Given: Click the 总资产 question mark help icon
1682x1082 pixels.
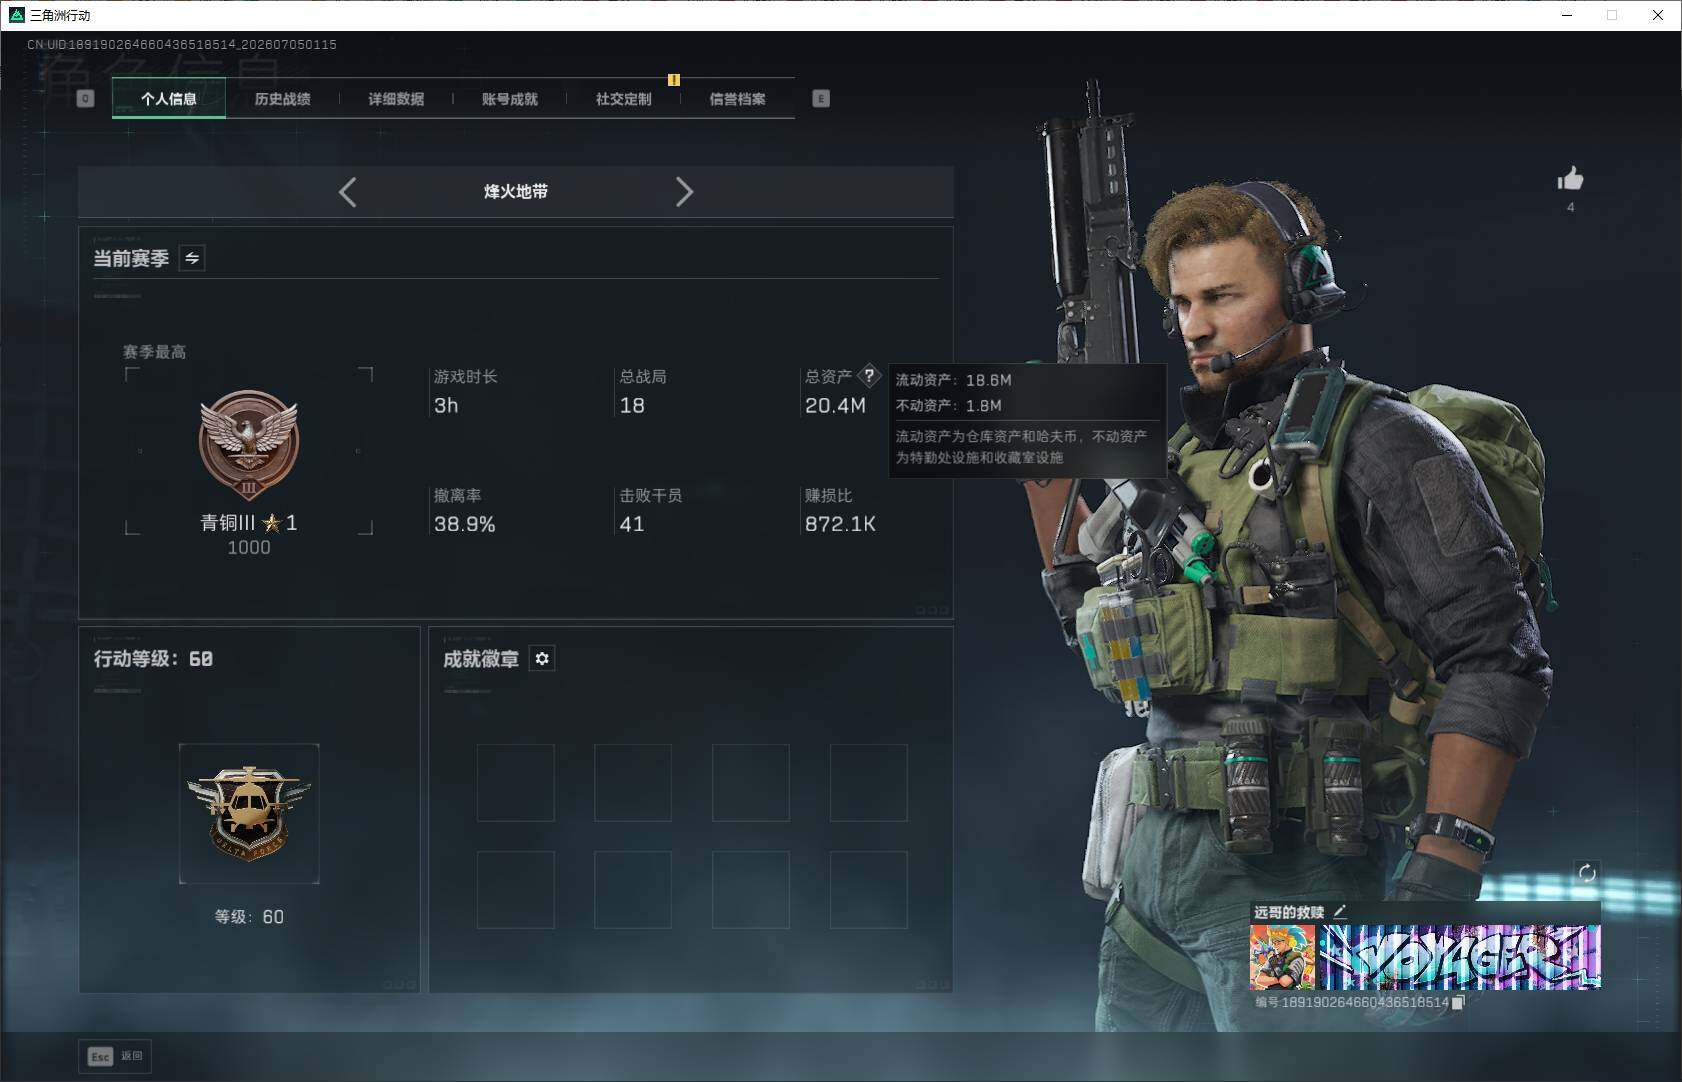Looking at the screenshot, I should (869, 376).
